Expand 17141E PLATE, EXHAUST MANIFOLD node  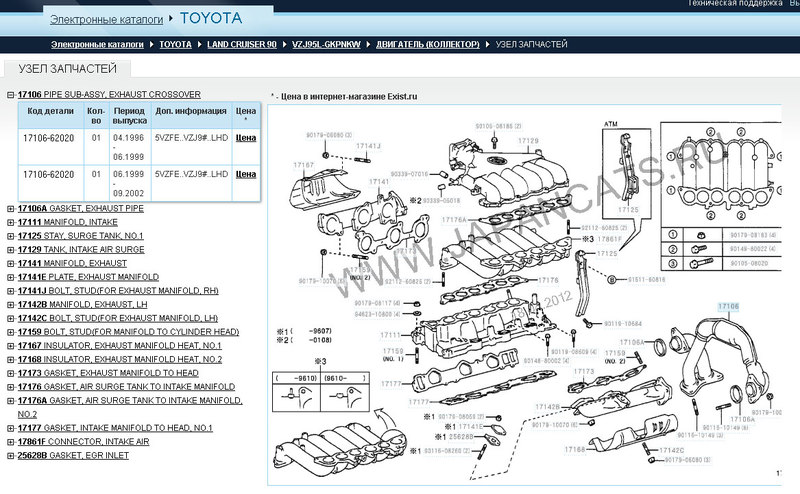click(x=11, y=277)
